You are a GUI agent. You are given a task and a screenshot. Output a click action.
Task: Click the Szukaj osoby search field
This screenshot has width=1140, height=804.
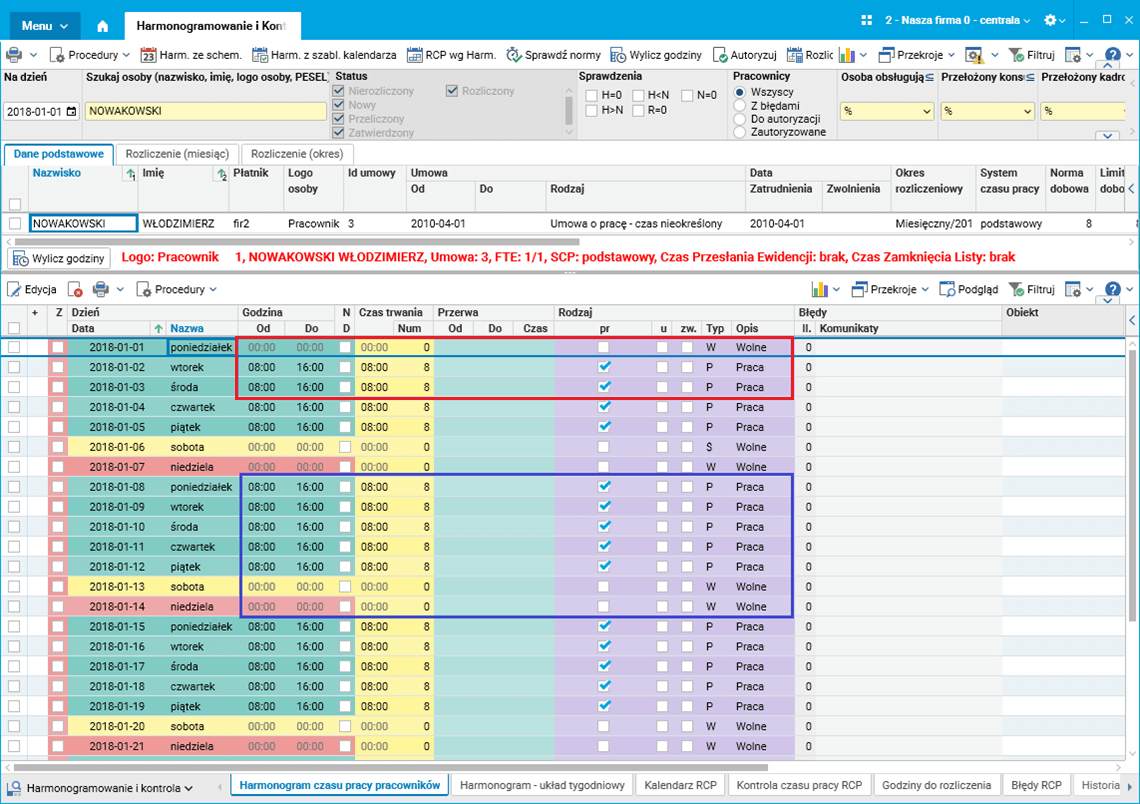[205, 112]
